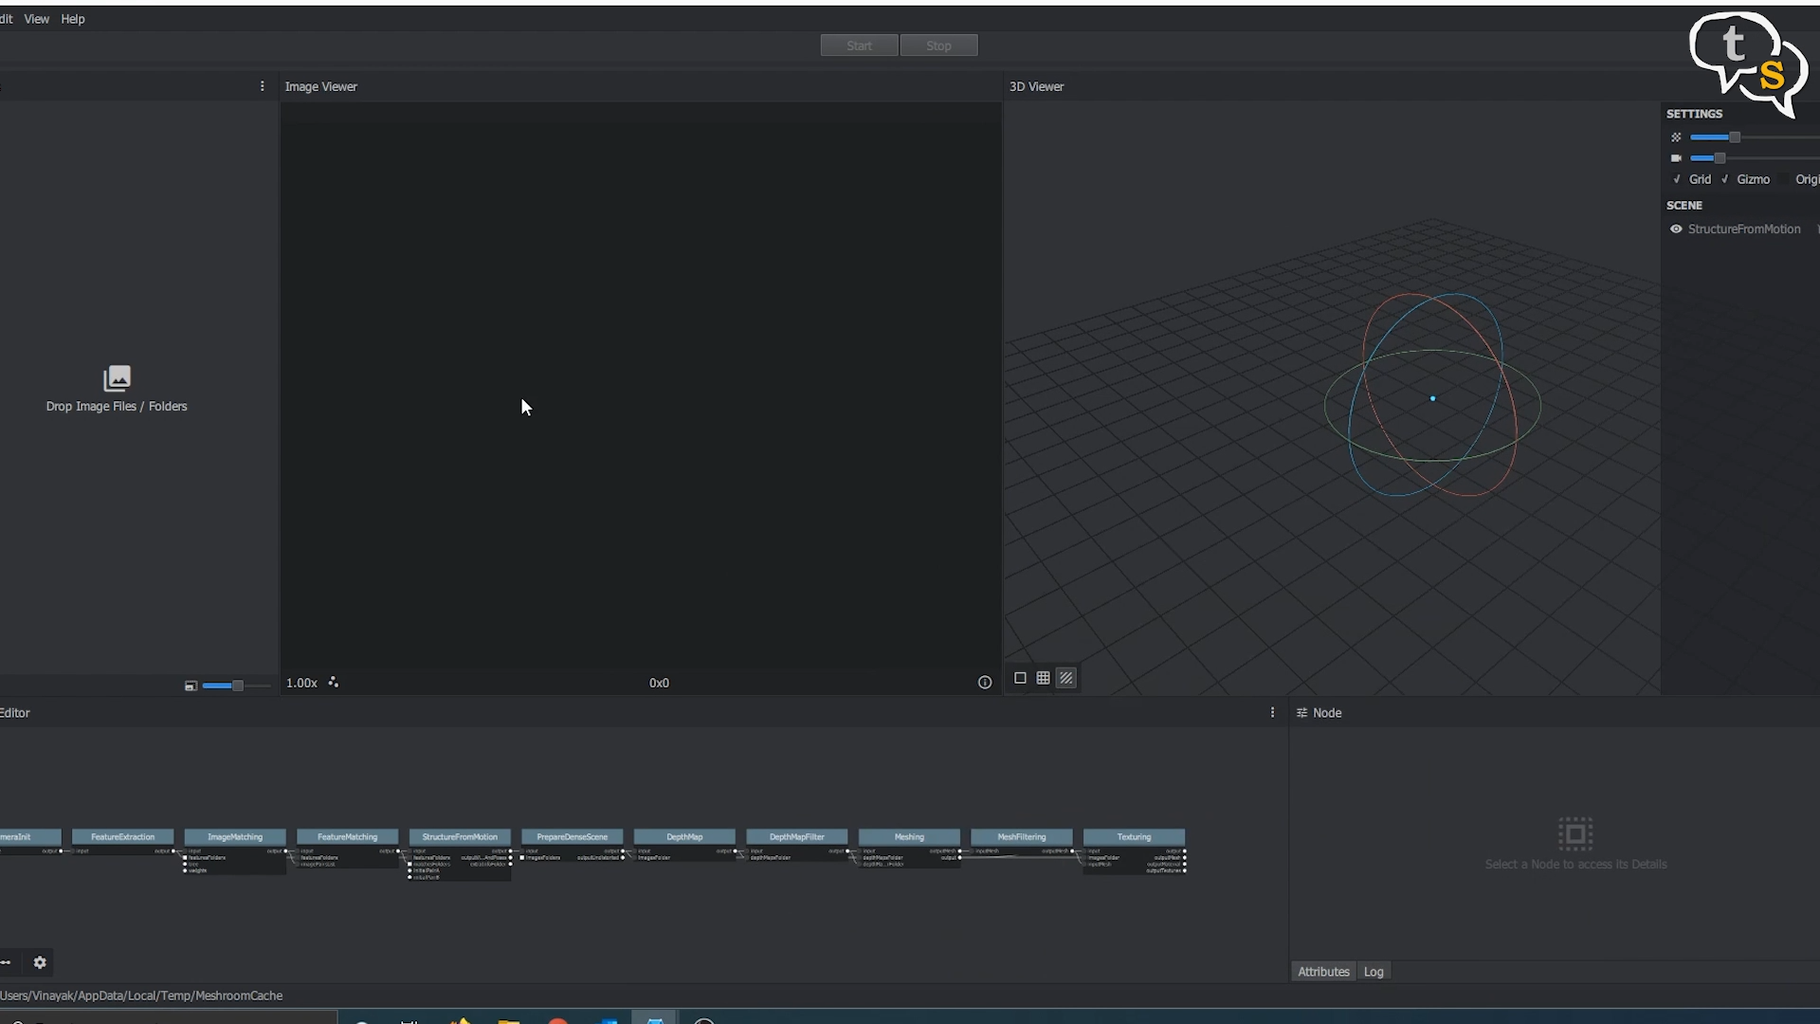Open the graph editor settings gear

point(40,962)
